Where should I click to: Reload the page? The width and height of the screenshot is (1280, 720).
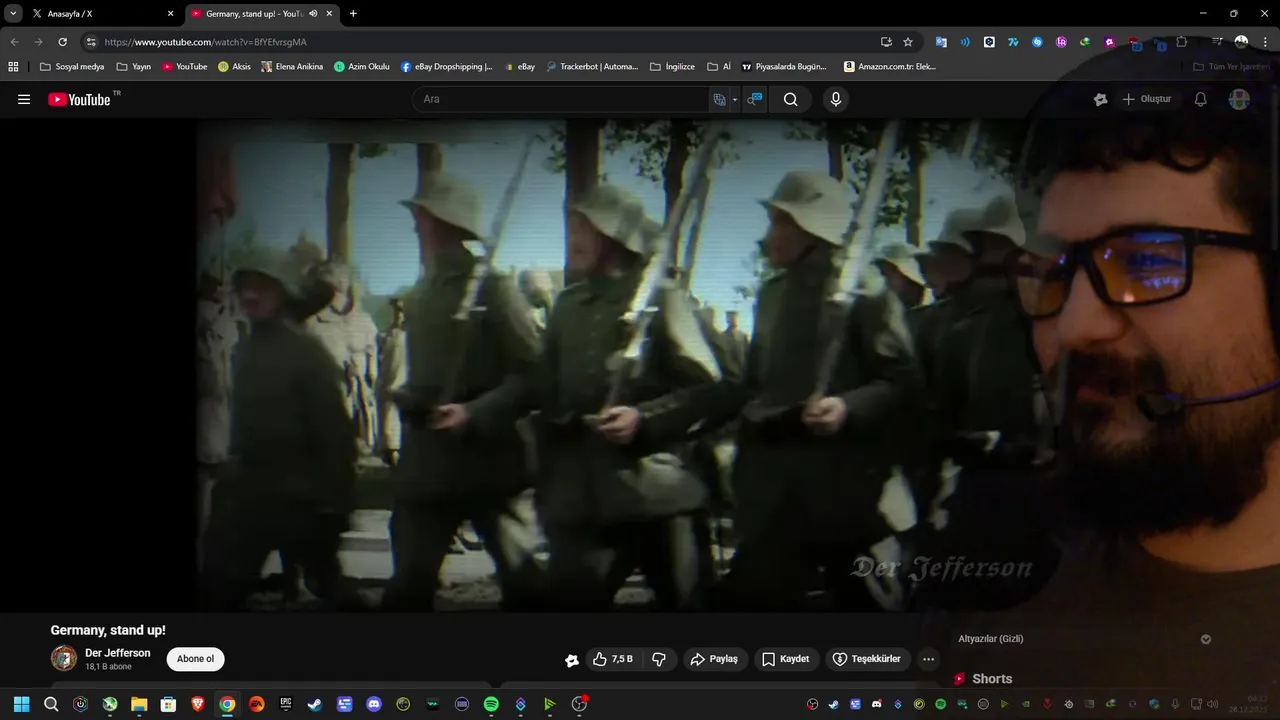pyautogui.click(x=62, y=42)
